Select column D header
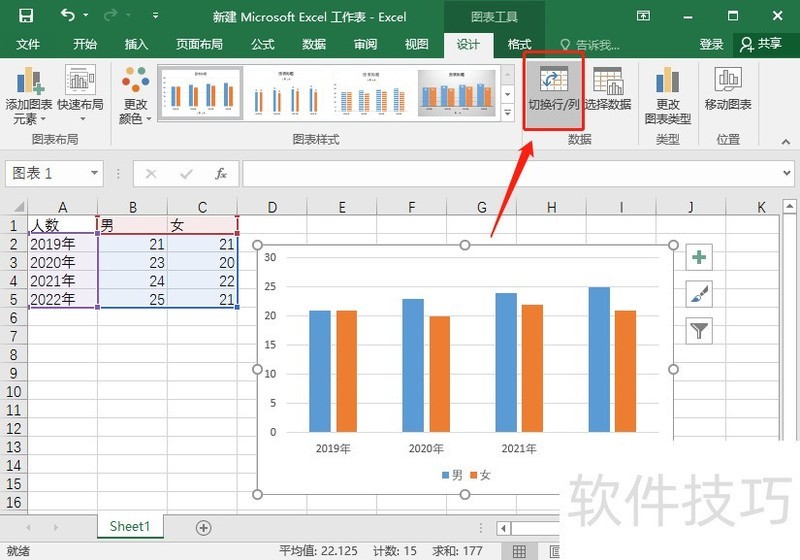800x560 pixels. click(272, 208)
